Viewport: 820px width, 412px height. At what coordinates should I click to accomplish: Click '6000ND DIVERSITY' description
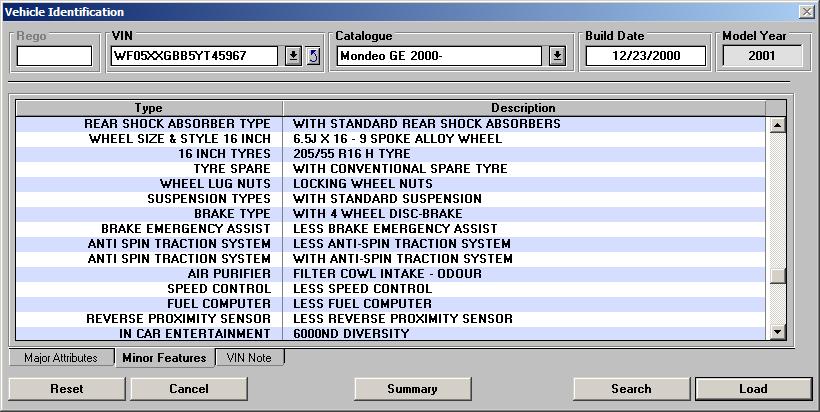click(351, 334)
